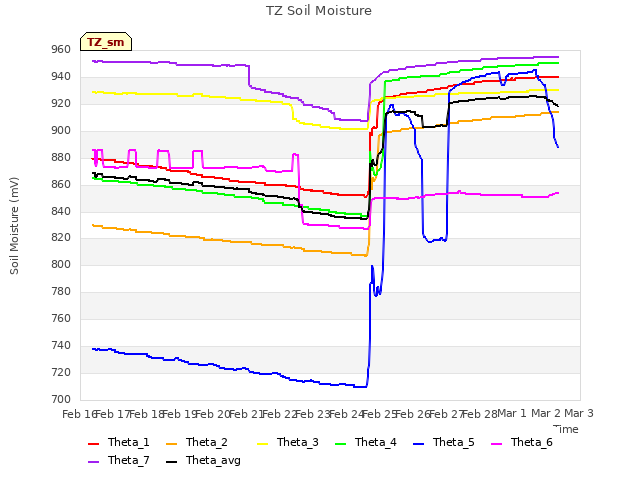
Task: Click the 940 y-axis tick label
Action: coord(61,77)
